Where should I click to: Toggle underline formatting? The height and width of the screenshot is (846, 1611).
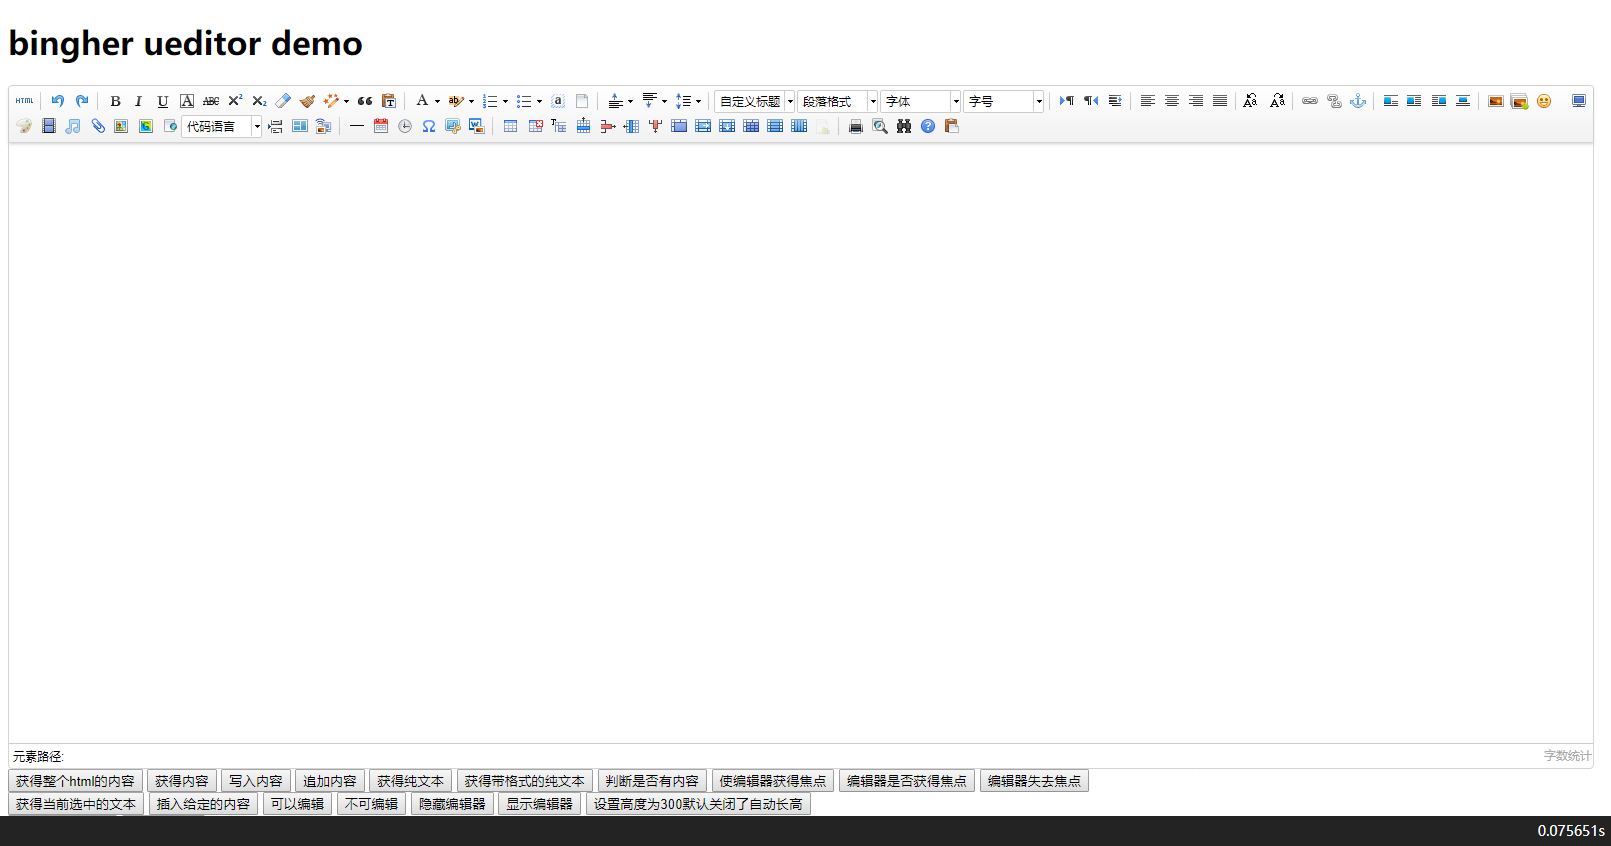[162, 101]
